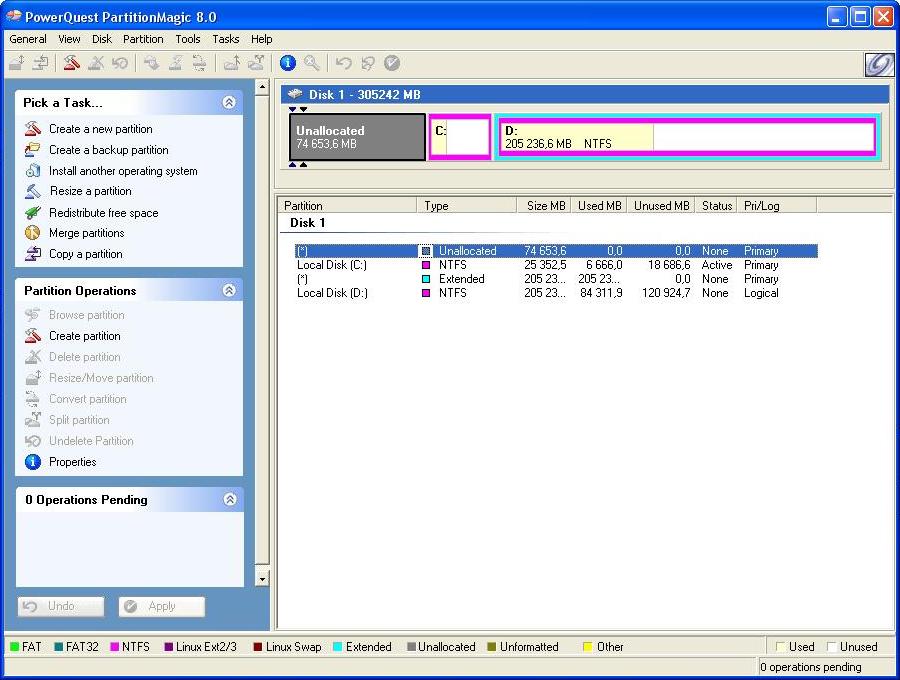Select the Properties info icon on the toolbar
900x680 pixels.
click(x=288, y=63)
